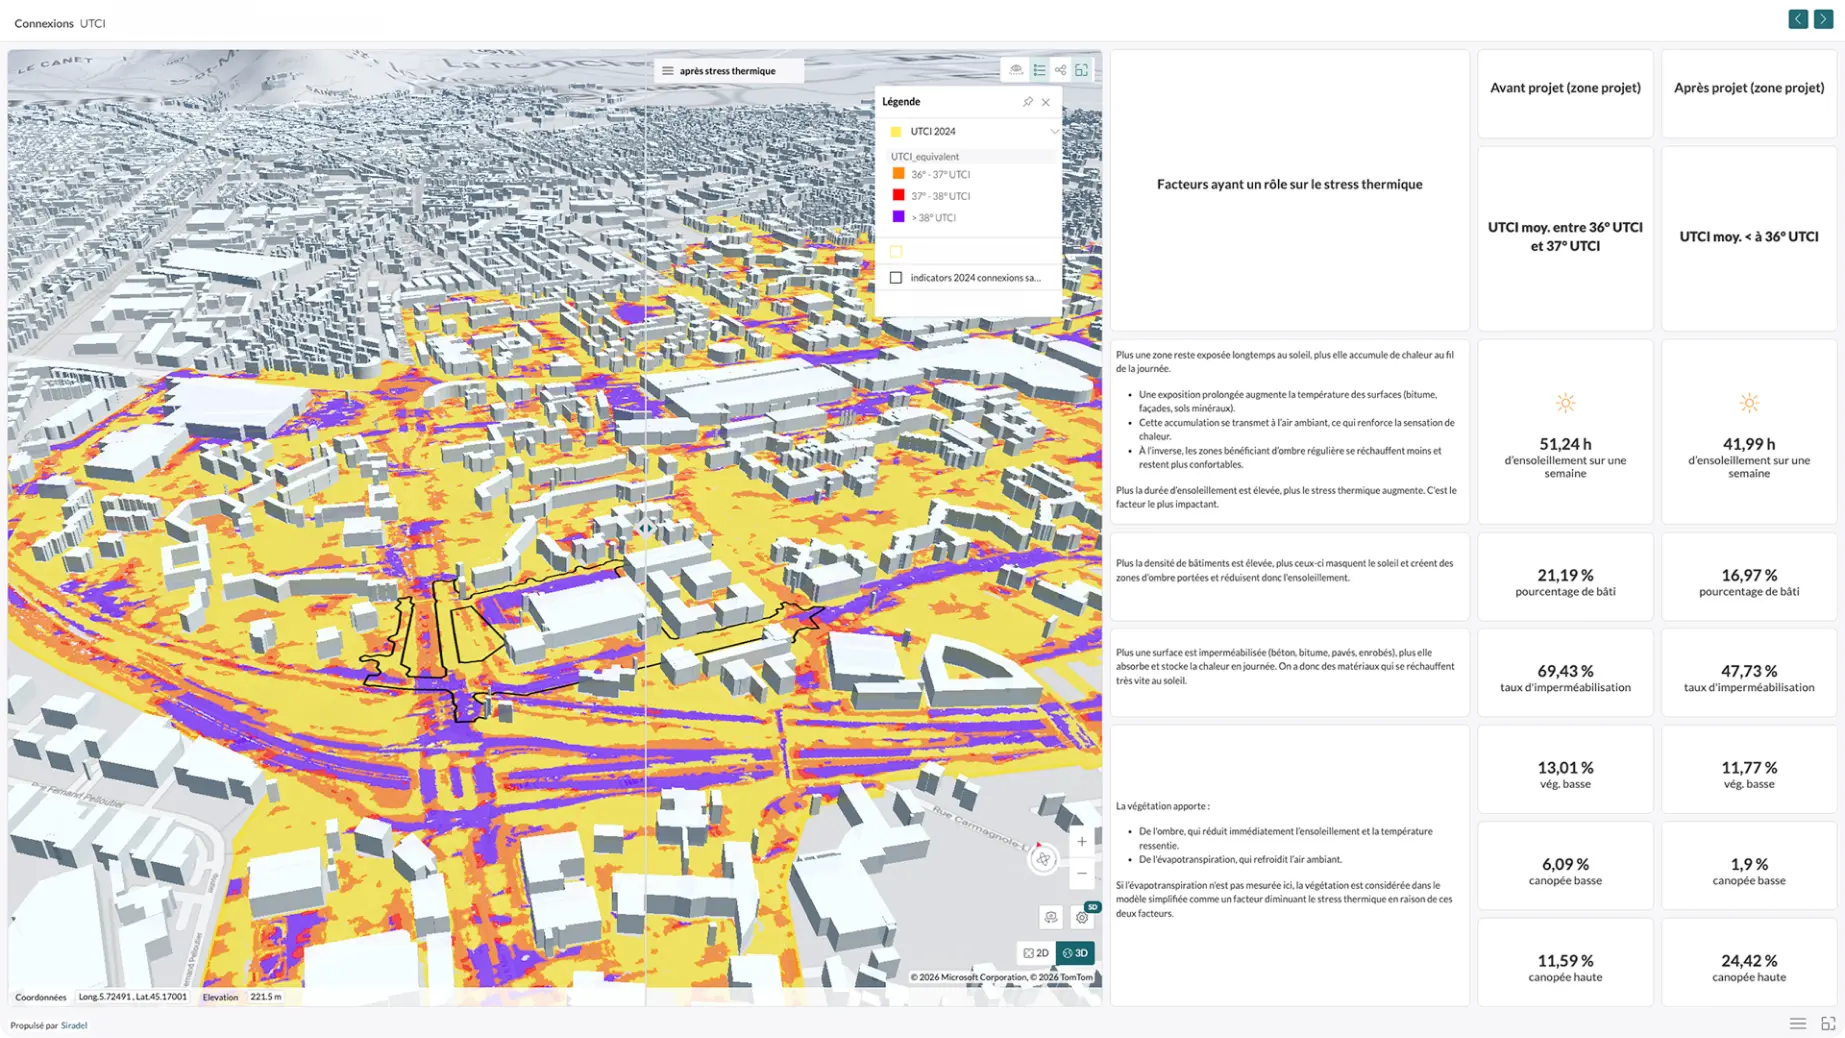Image resolution: width=1845 pixels, height=1038 pixels.
Task: Open the bottom-right hamburger menu
Action: coord(1798,1024)
